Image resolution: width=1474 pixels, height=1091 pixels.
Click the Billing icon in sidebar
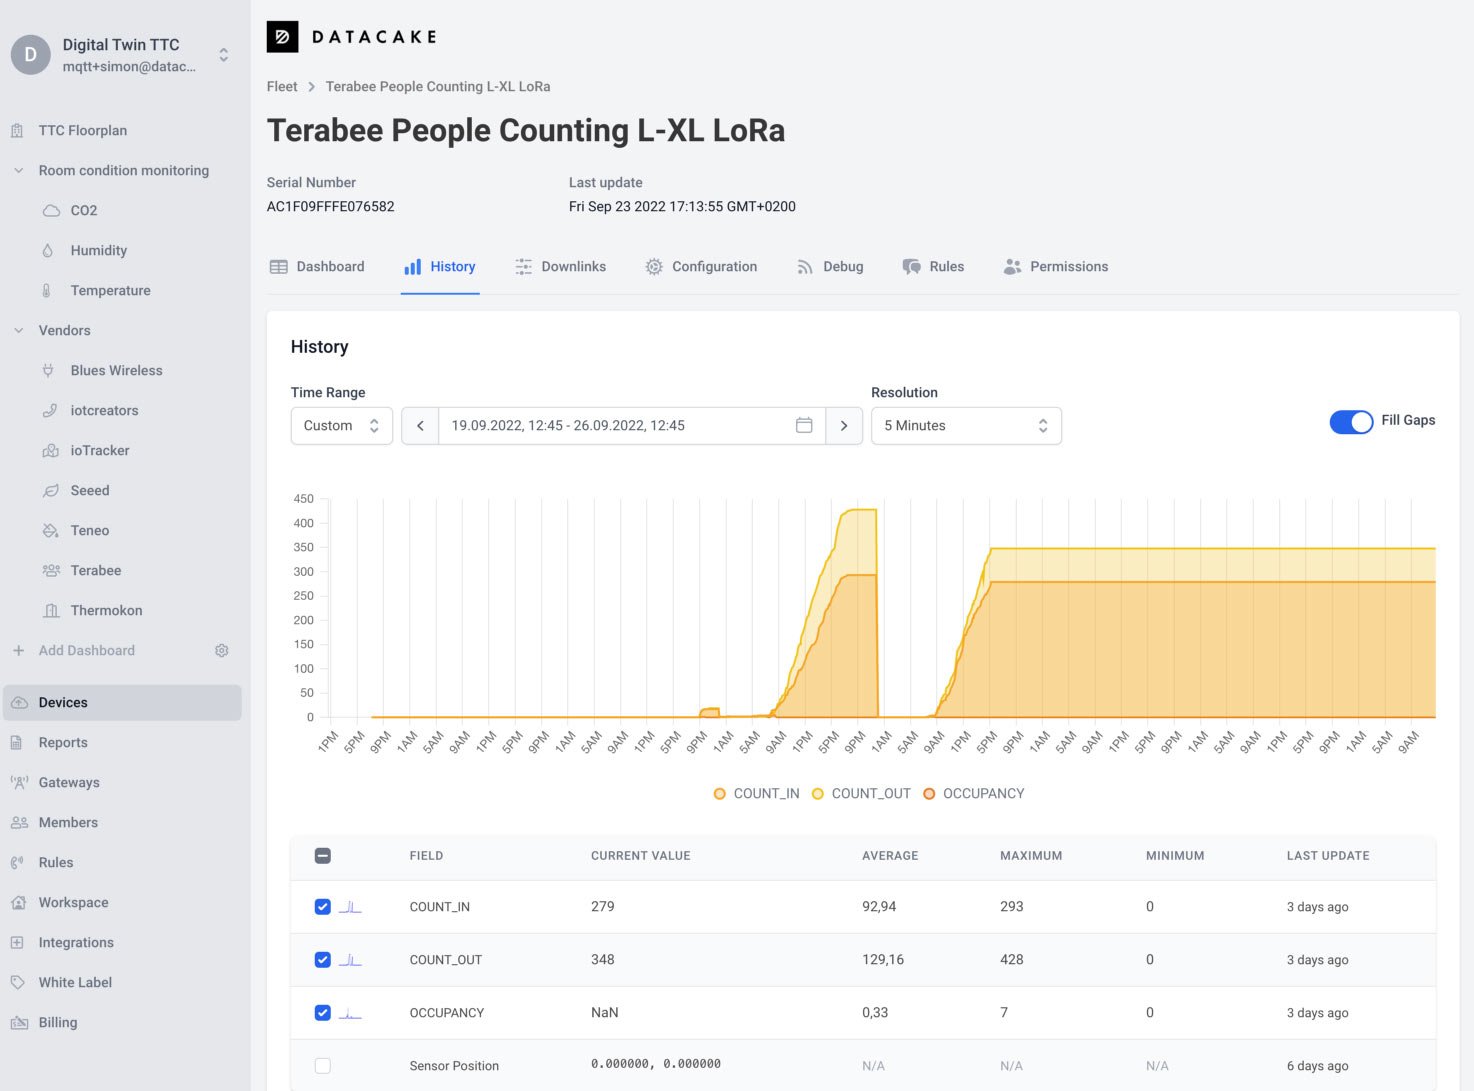click(19, 1023)
